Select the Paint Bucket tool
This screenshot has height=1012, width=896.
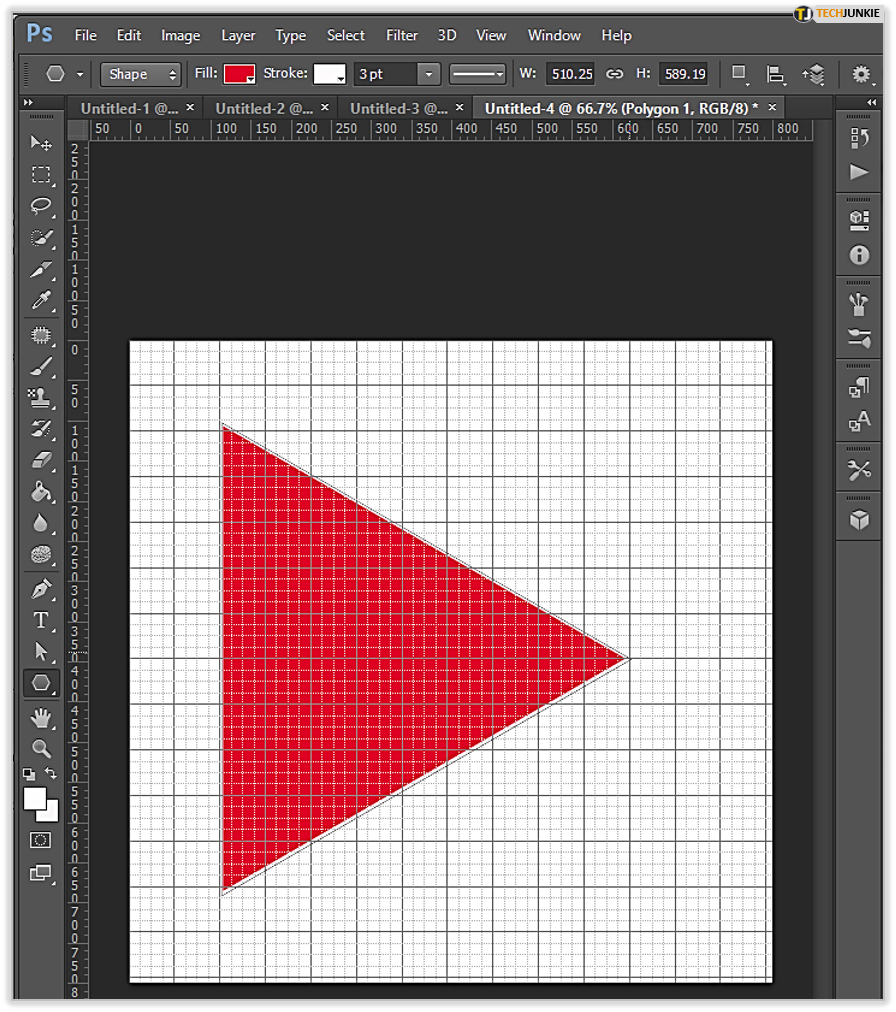(x=41, y=492)
